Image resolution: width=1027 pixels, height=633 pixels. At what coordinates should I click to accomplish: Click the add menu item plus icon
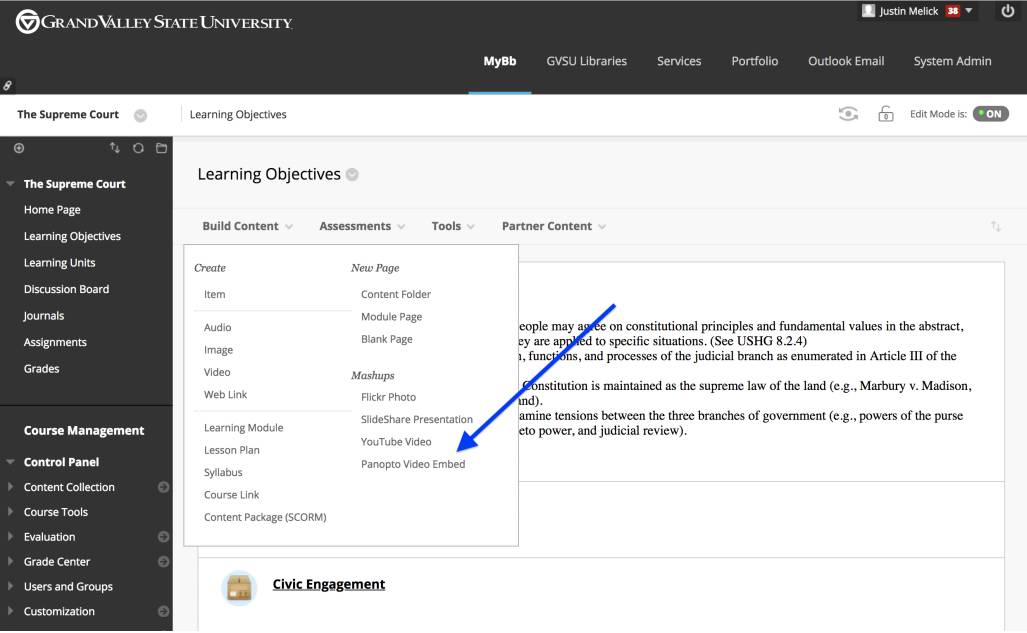click(x=19, y=148)
